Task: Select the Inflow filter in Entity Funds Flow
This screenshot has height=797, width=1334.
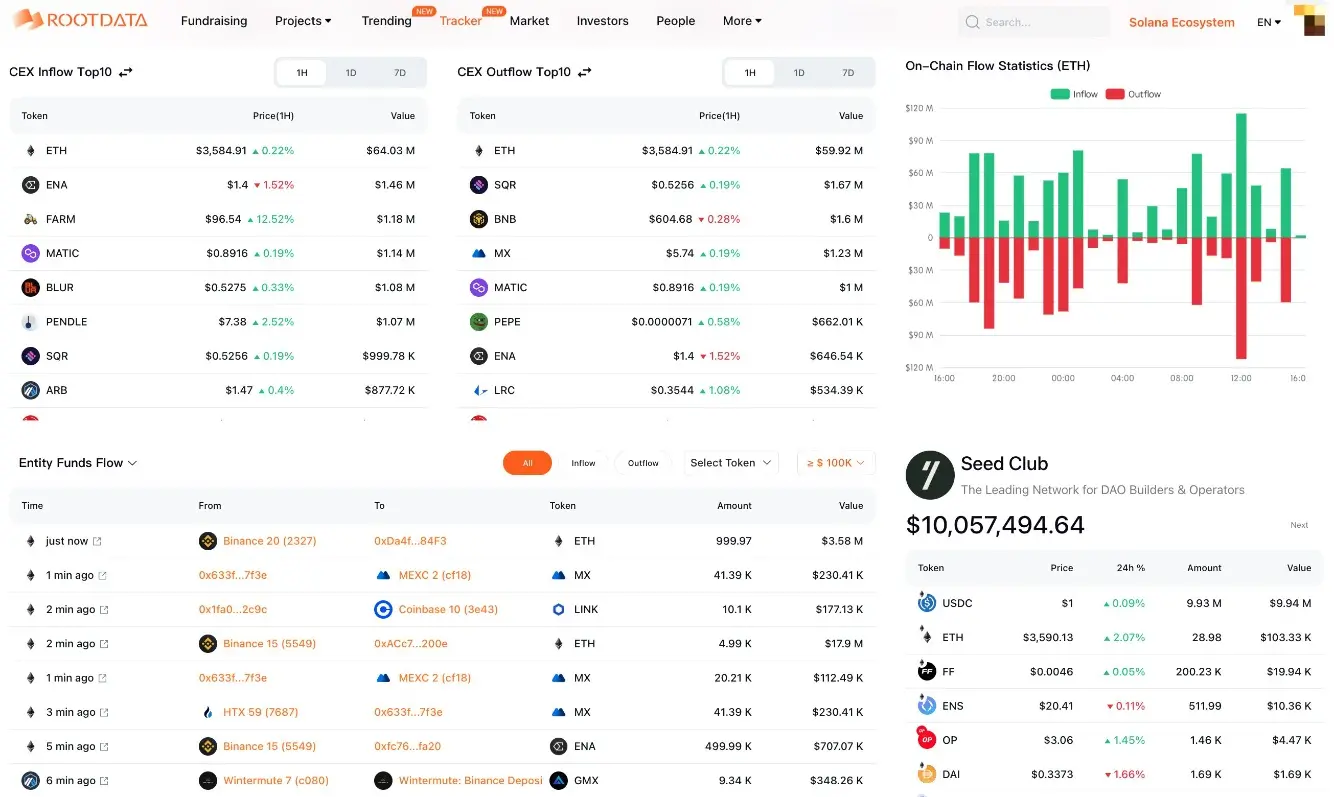Action: 583,463
